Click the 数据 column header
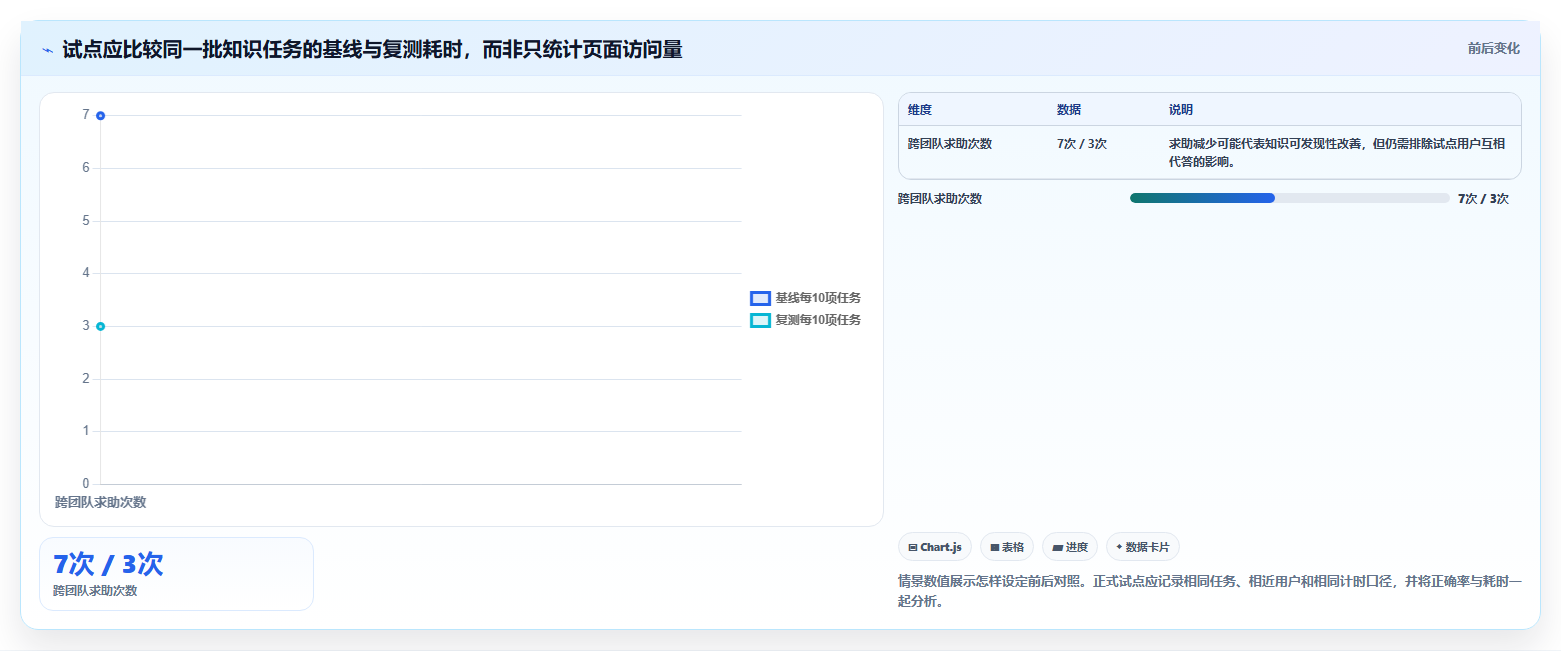Screen dimensions: 1561x651 click(x=1069, y=110)
